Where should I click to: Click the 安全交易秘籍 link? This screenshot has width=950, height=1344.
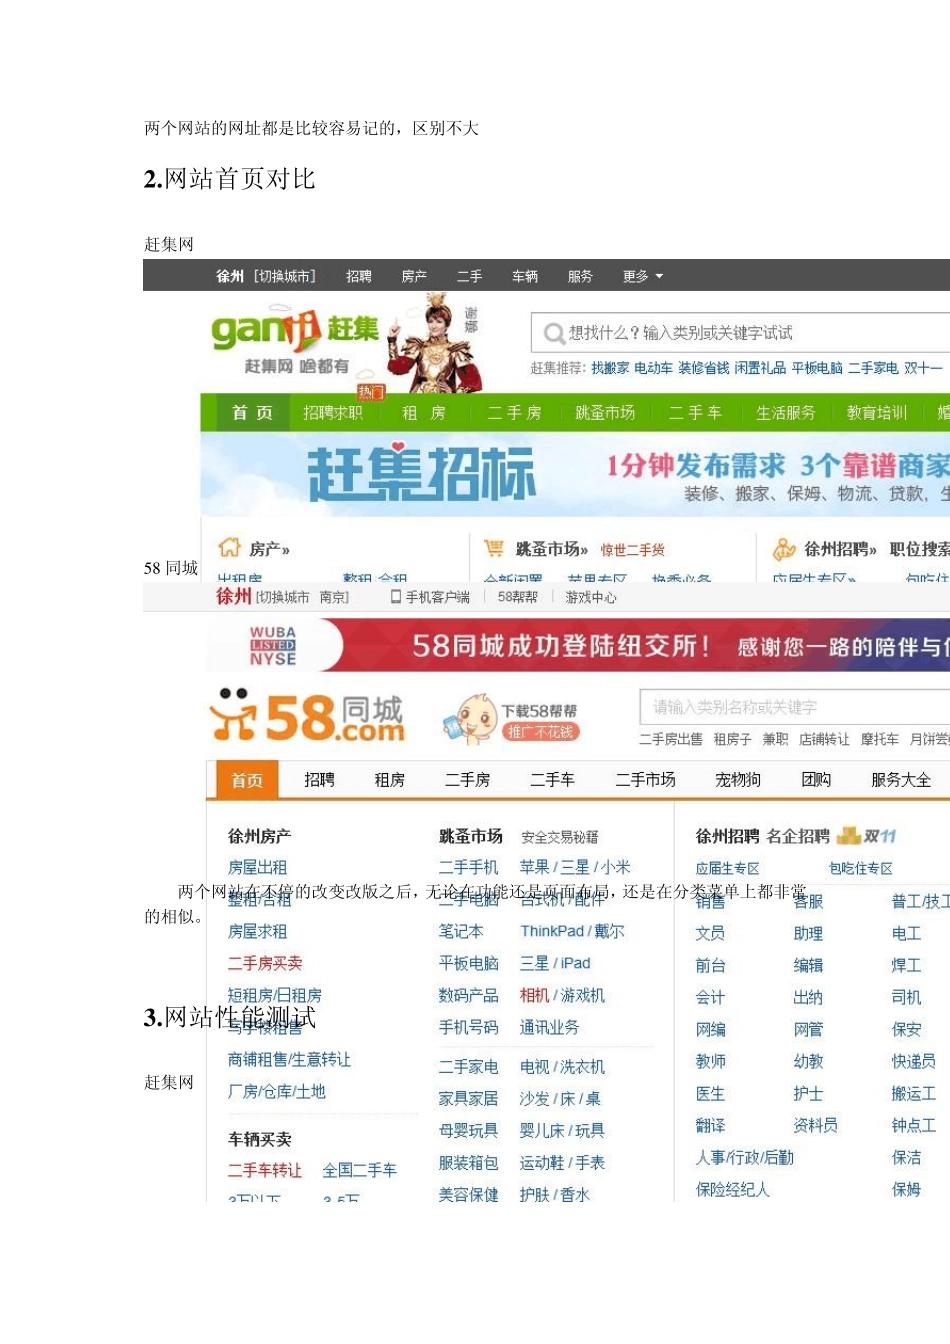(559, 837)
